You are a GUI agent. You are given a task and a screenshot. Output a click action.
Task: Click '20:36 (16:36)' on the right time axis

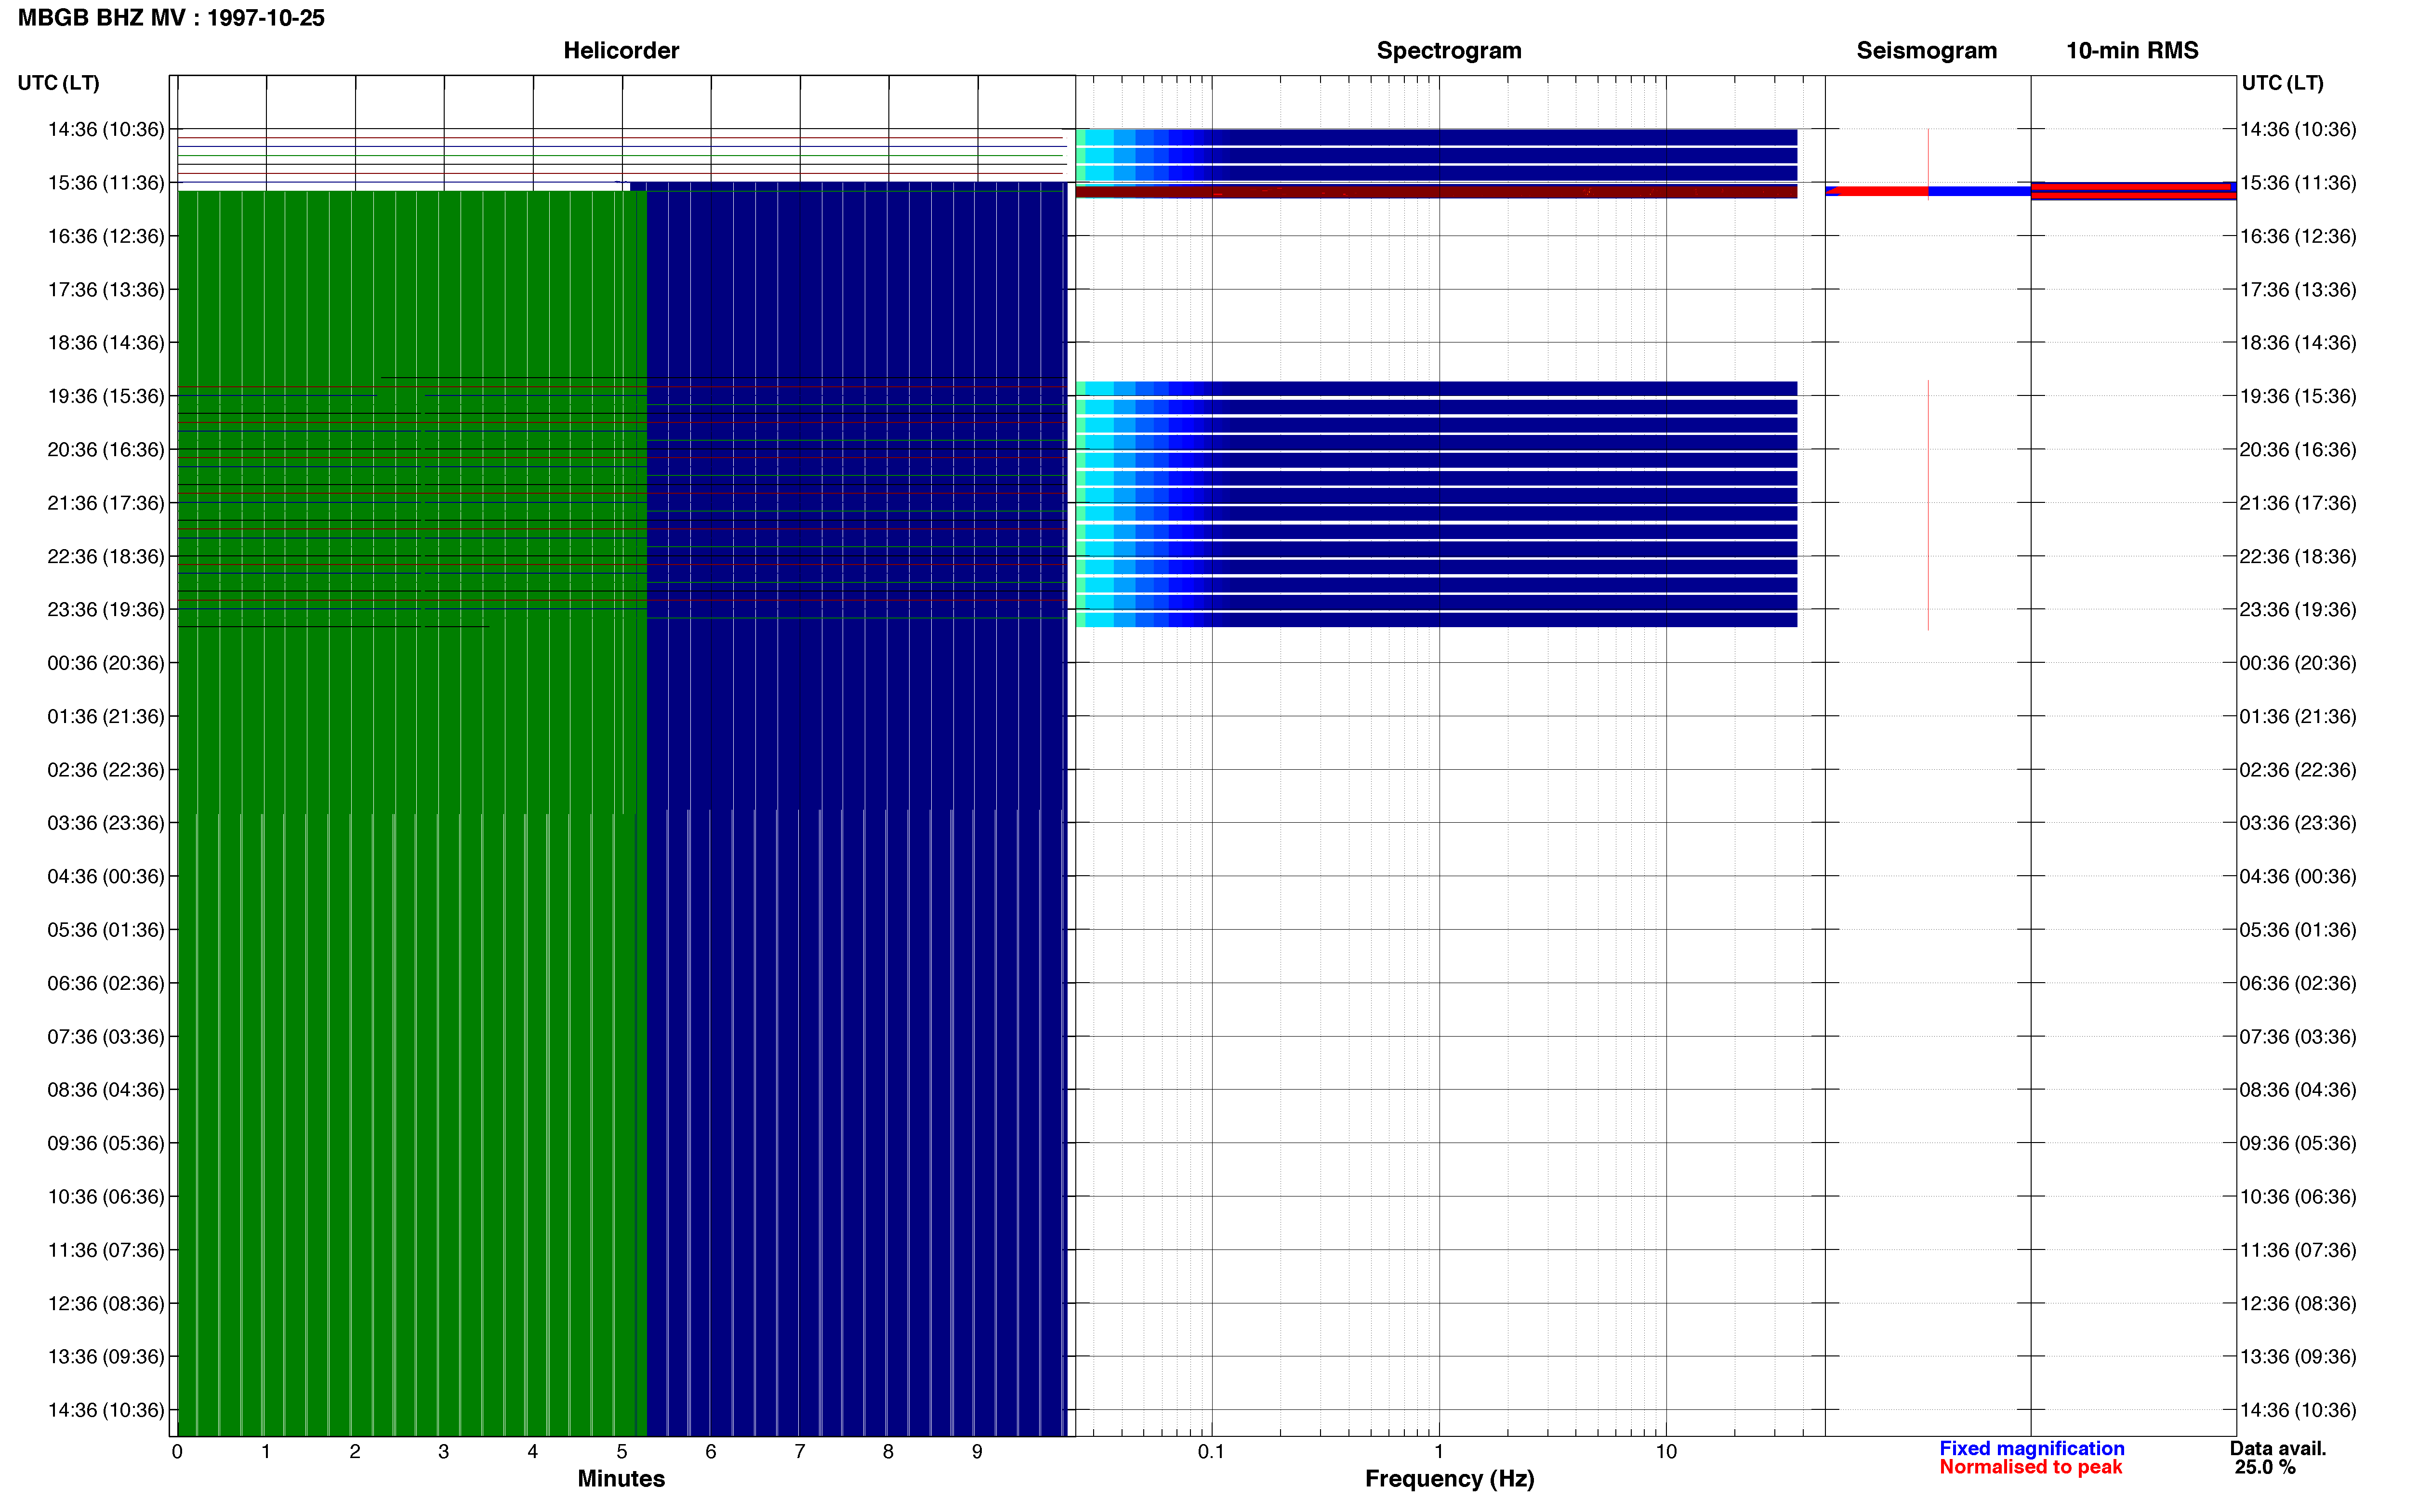[x=2298, y=450]
